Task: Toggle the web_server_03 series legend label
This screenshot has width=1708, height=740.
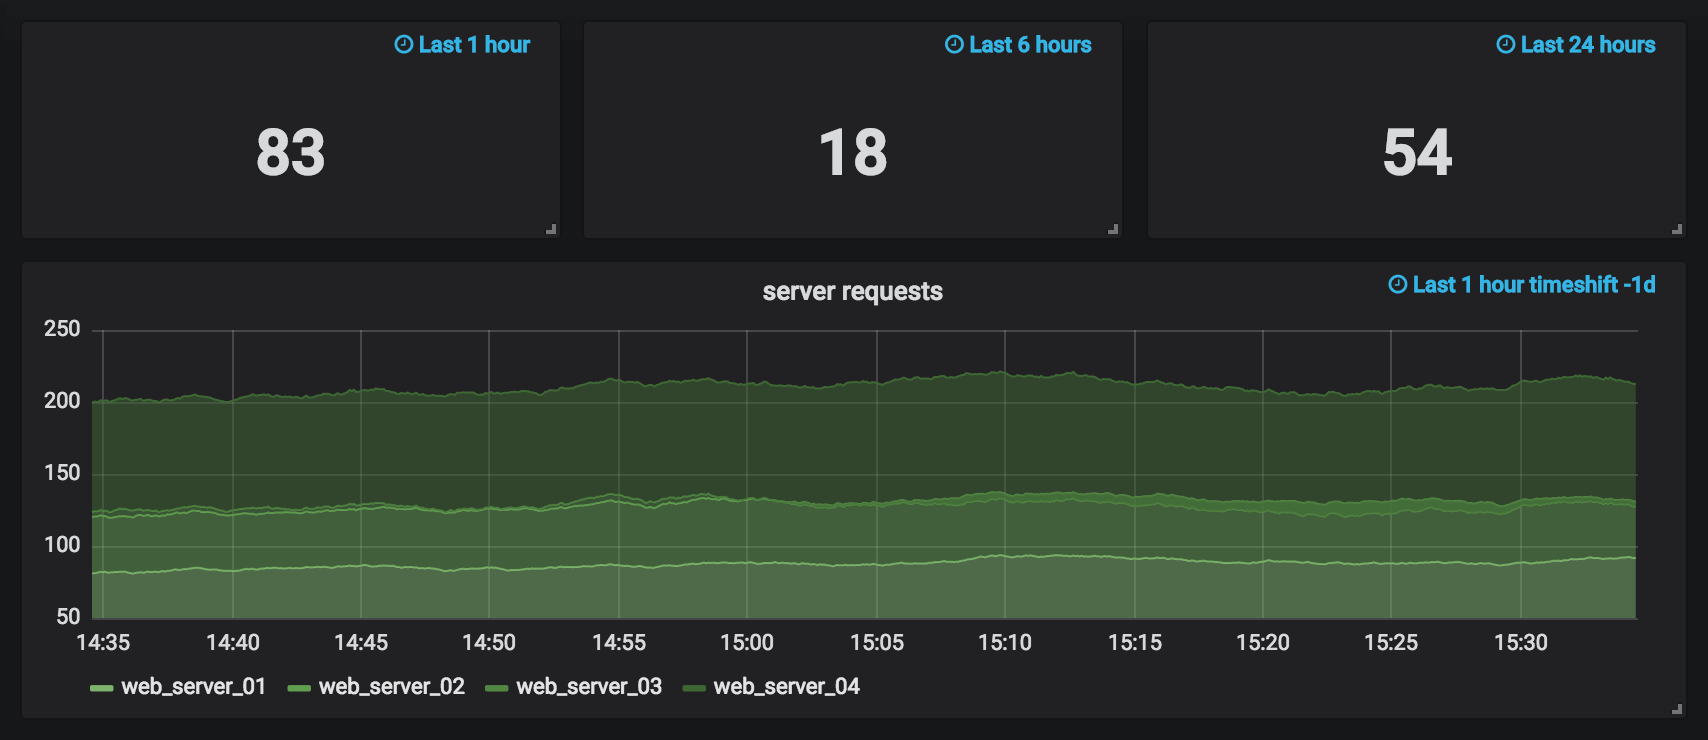Action: (588, 687)
